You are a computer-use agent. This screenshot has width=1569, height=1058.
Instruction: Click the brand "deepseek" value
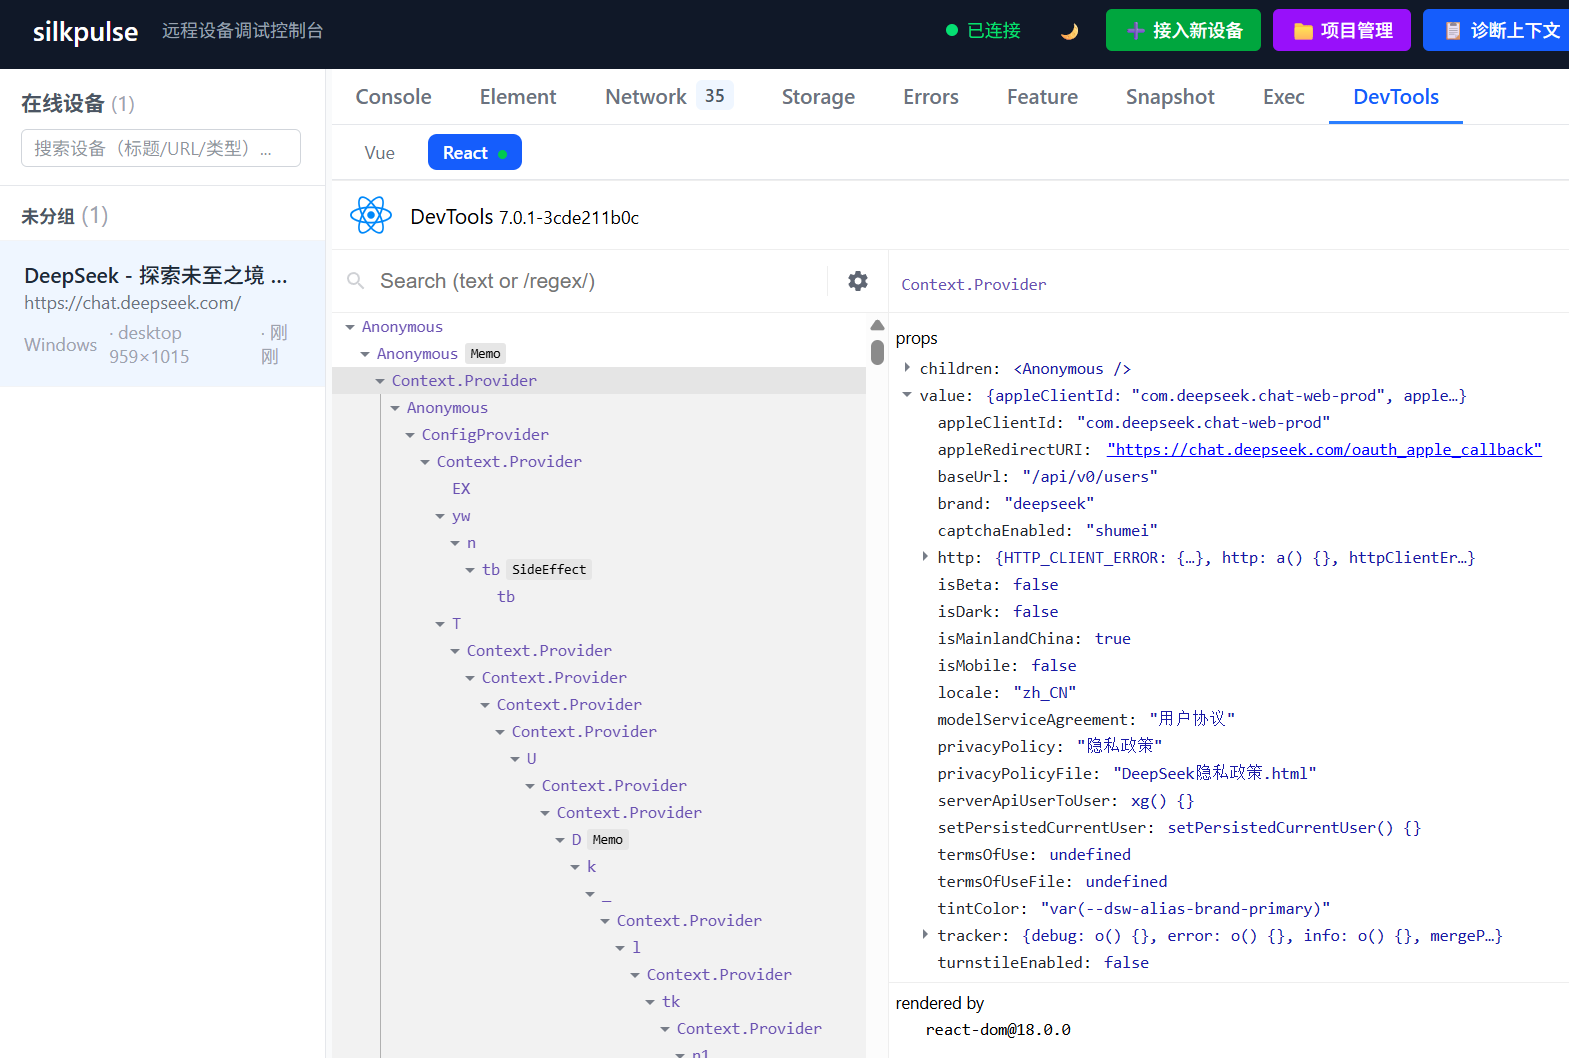[1049, 504]
